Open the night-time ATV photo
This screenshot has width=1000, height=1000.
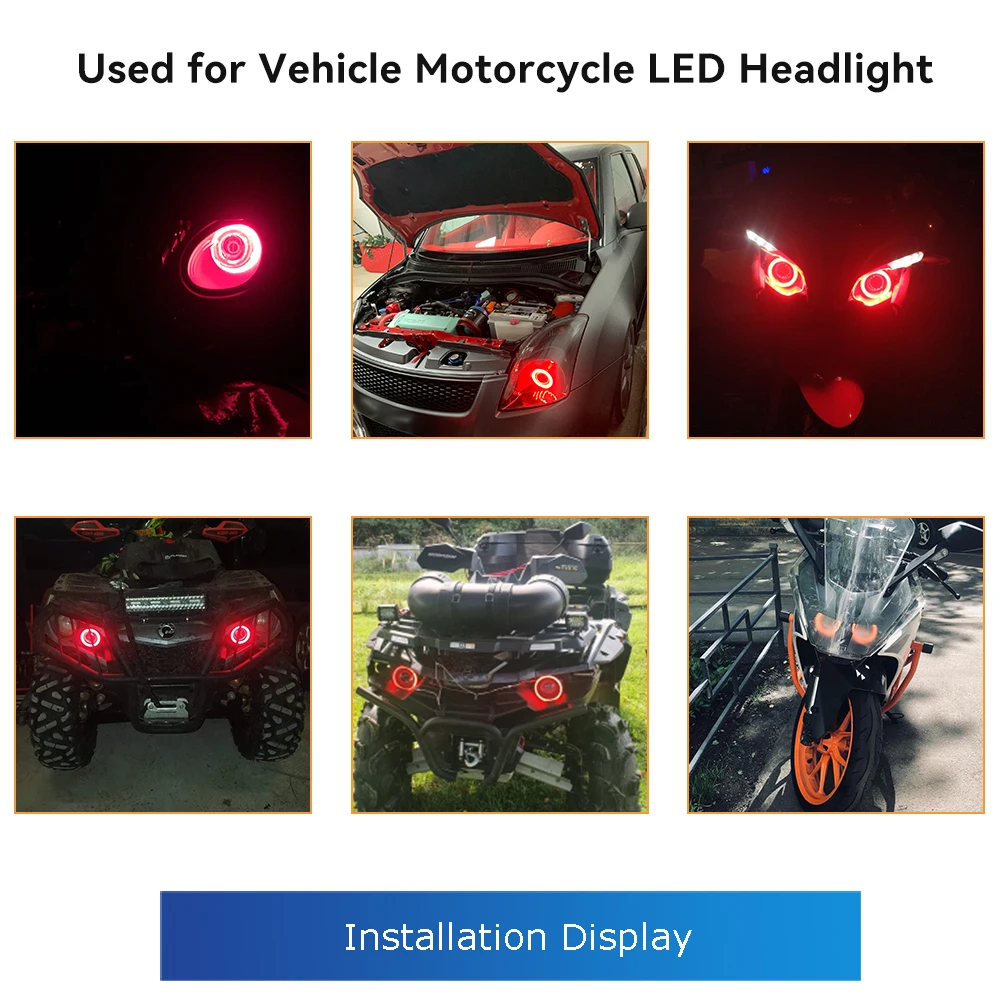tap(163, 665)
